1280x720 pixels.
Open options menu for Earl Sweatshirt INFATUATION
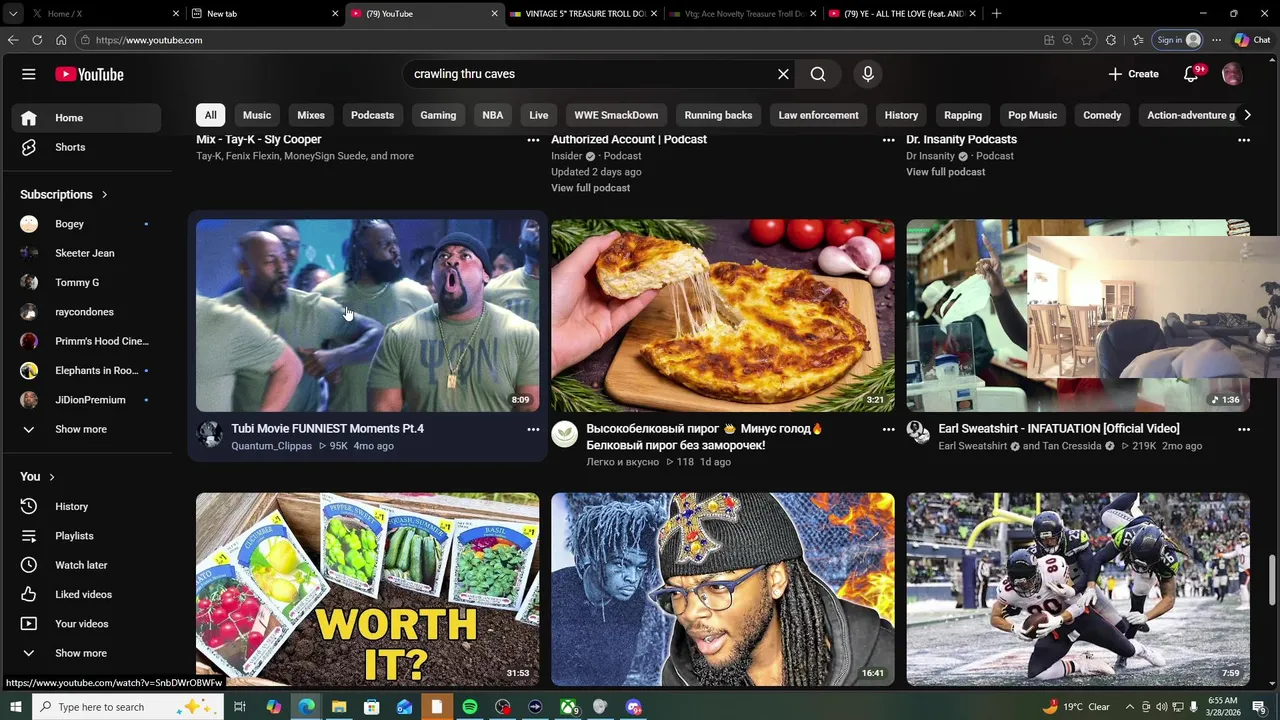pos(1244,429)
